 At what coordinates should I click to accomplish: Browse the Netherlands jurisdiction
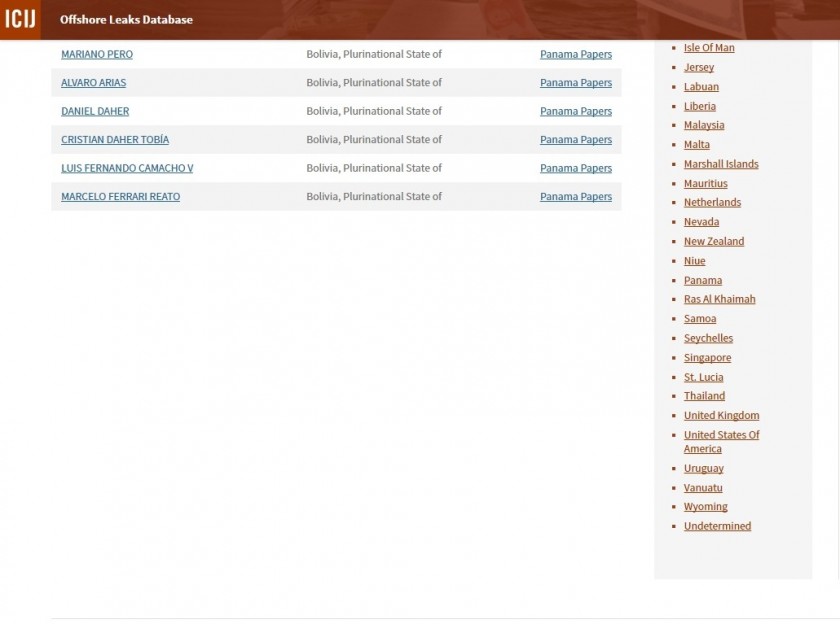coord(712,202)
